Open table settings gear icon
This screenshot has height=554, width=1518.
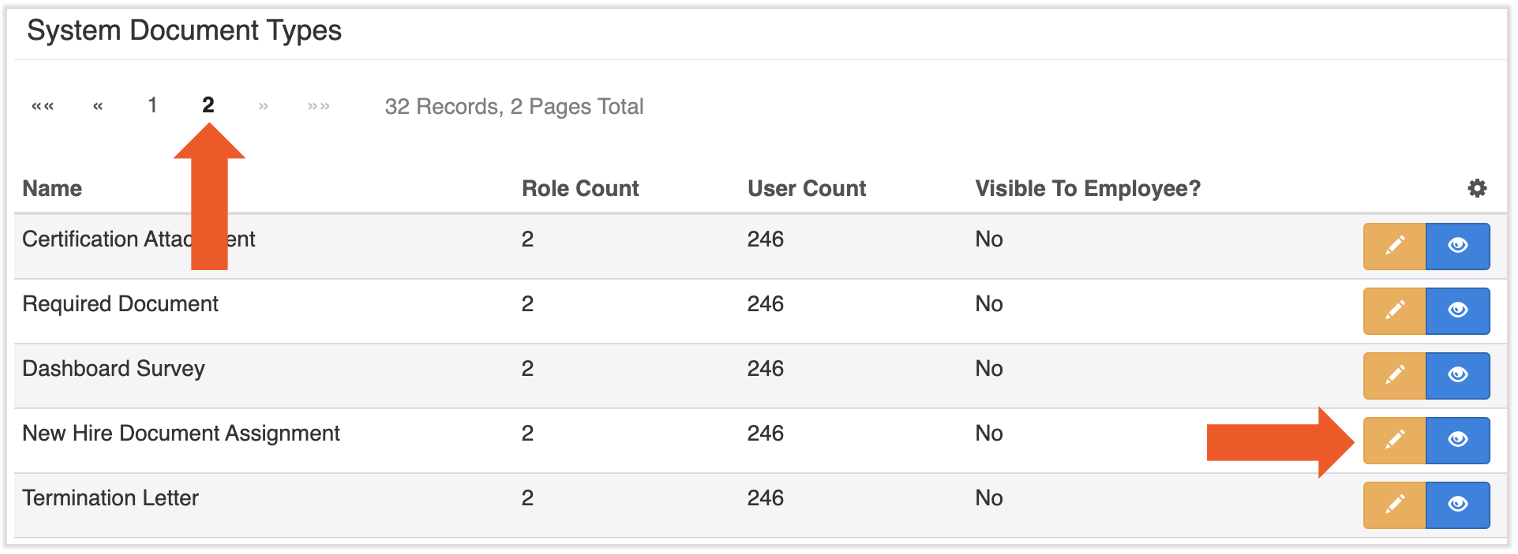[x=1477, y=188]
